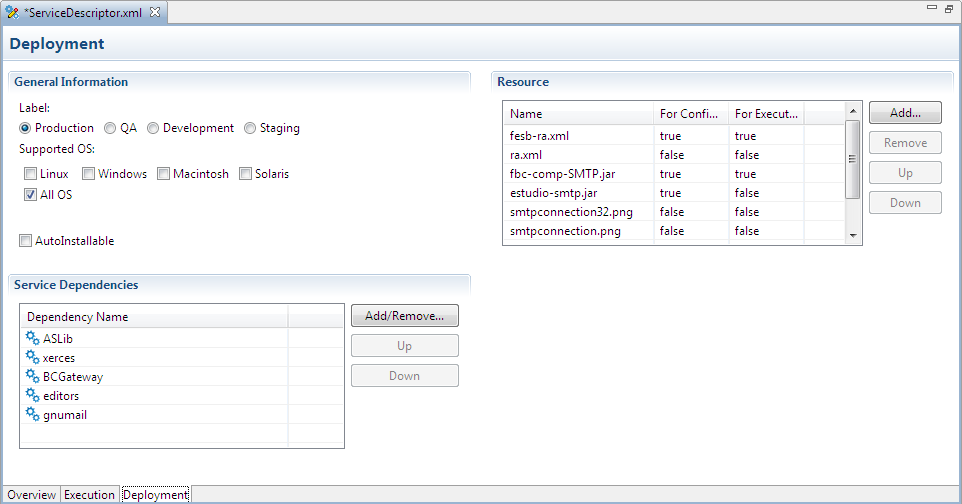Enable the Linux supported OS checkbox
Screen dimensions: 962x504
pyautogui.click(x=31, y=174)
